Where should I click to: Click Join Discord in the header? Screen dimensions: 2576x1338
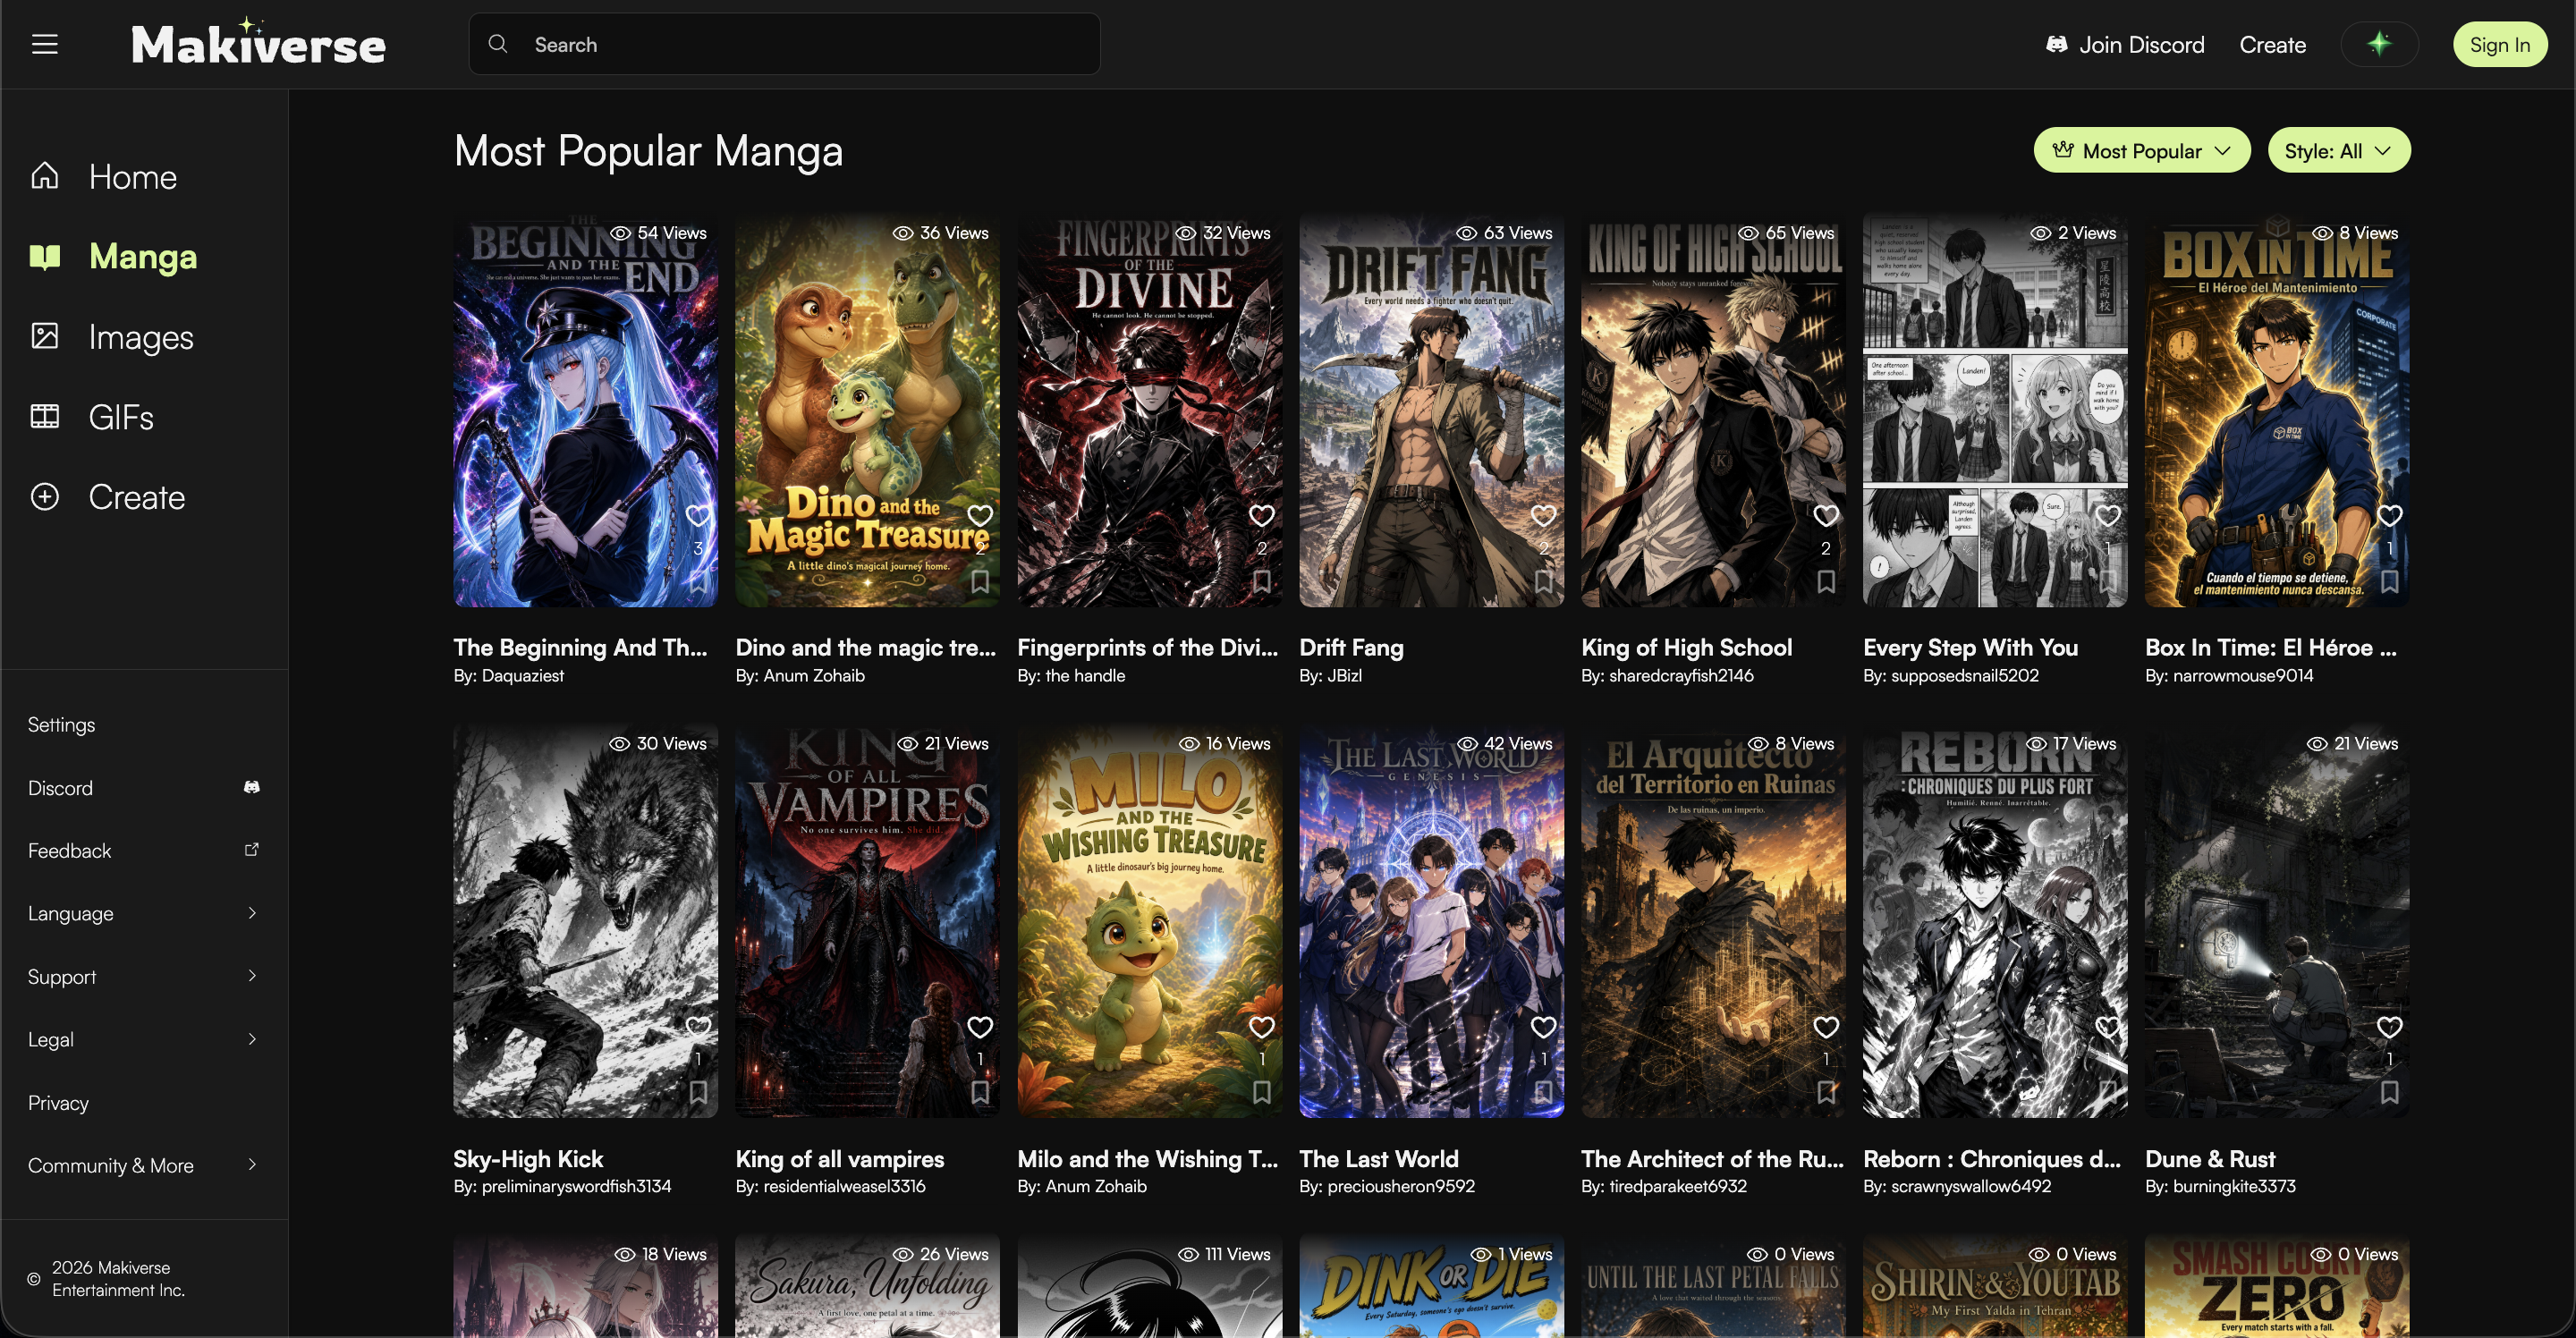2125,45
